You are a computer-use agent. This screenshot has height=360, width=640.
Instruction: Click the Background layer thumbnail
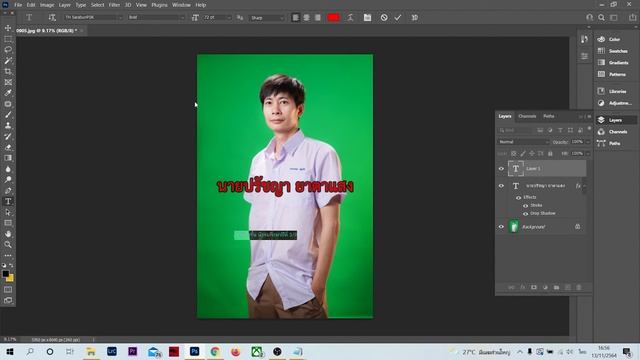tap(514, 227)
